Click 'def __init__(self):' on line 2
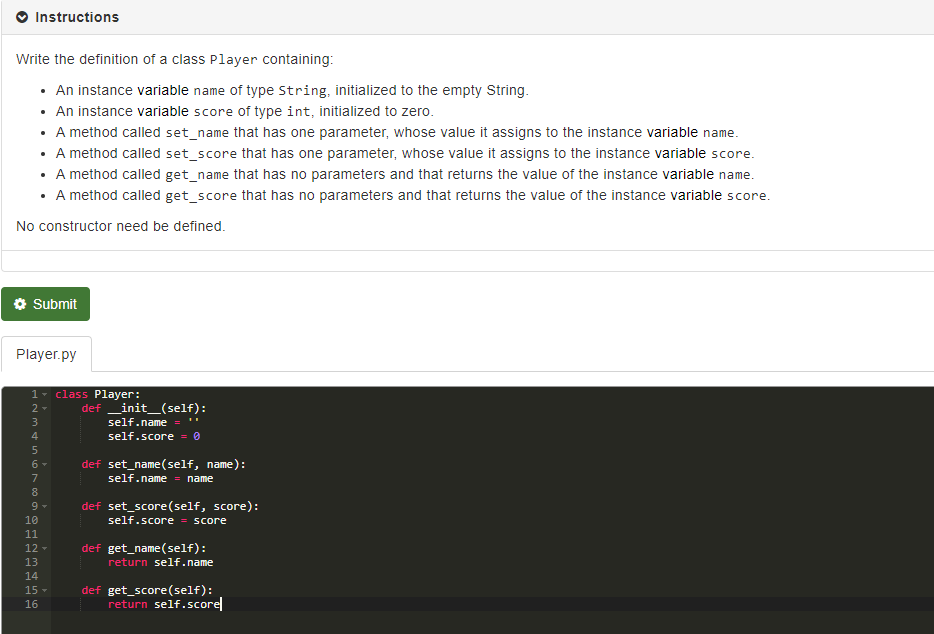This screenshot has width=934, height=634. [144, 408]
